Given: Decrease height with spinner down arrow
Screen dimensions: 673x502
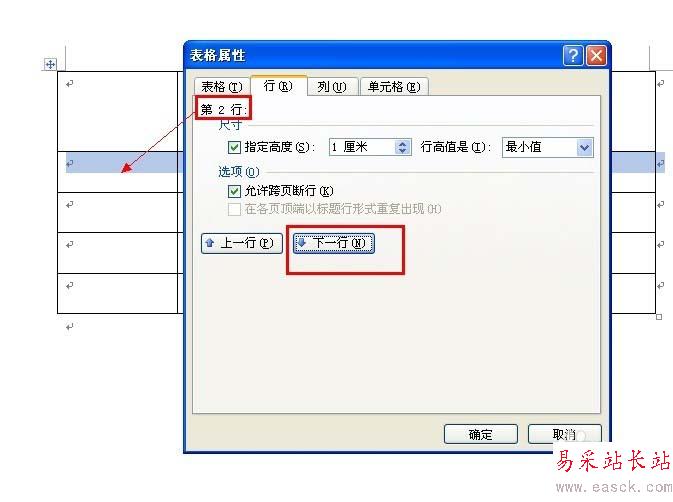Looking at the screenshot, I should pos(402,151).
